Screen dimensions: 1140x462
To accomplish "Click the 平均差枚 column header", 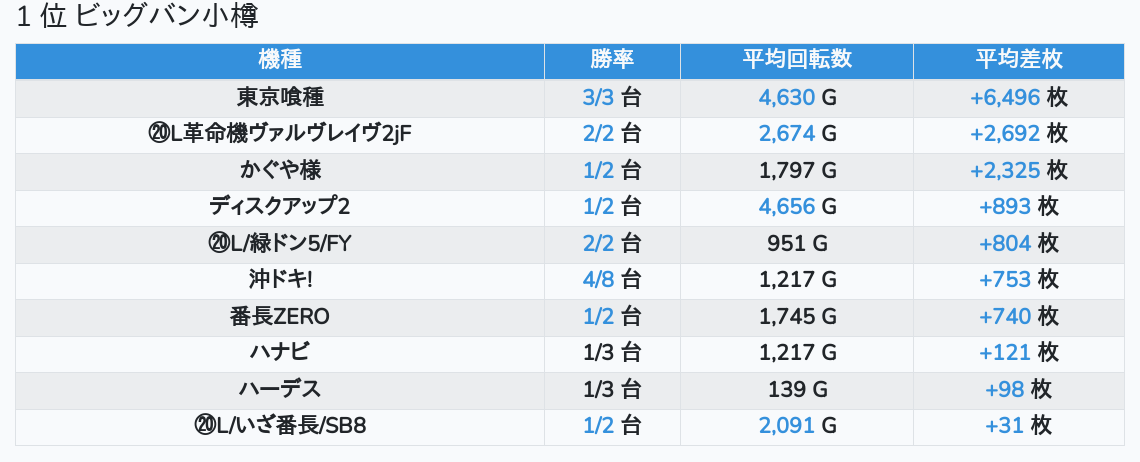I will 1019,60.
